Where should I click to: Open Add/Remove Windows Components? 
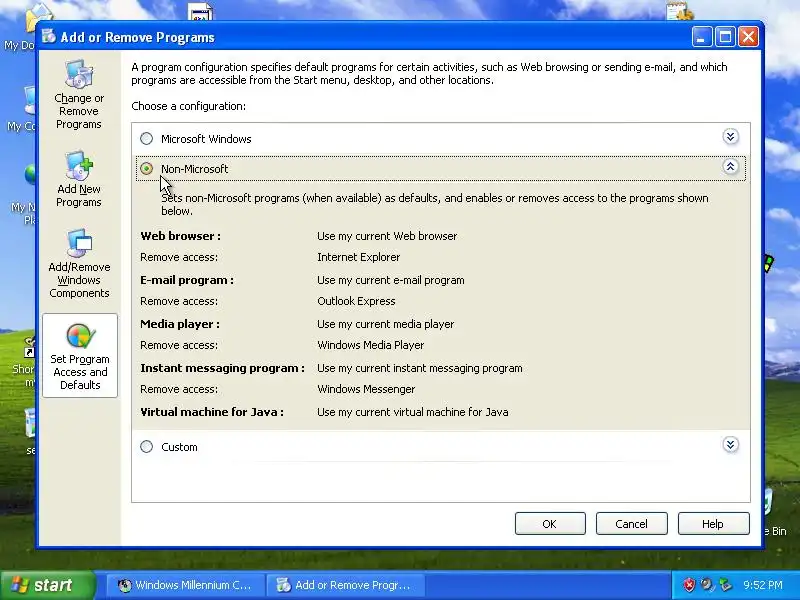point(79,264)
